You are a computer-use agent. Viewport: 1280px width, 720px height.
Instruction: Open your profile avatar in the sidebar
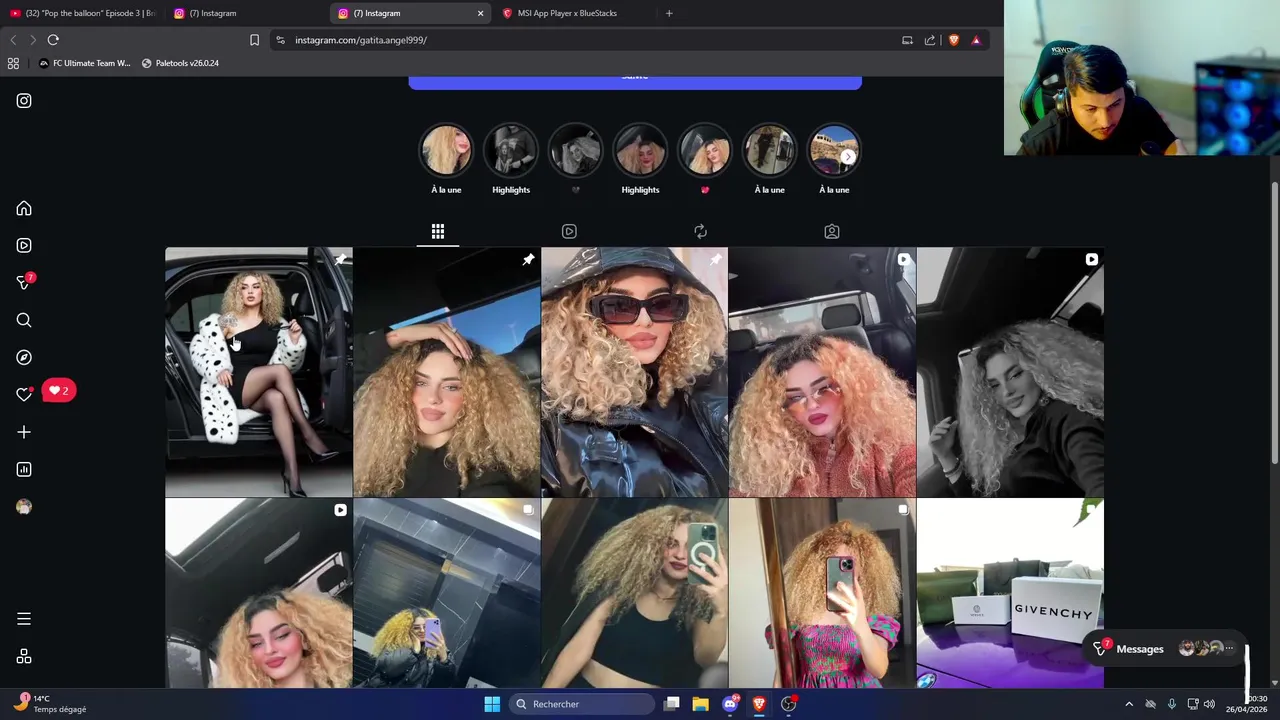pyautogui.click(x=24, y=507)
